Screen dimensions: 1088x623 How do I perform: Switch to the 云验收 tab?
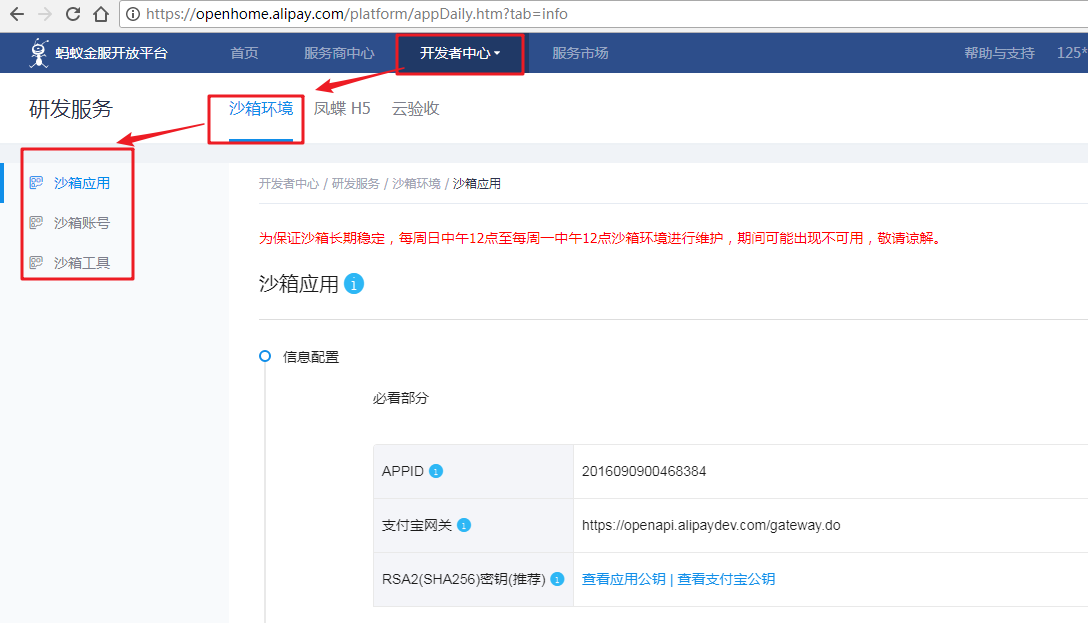(415, 108)
